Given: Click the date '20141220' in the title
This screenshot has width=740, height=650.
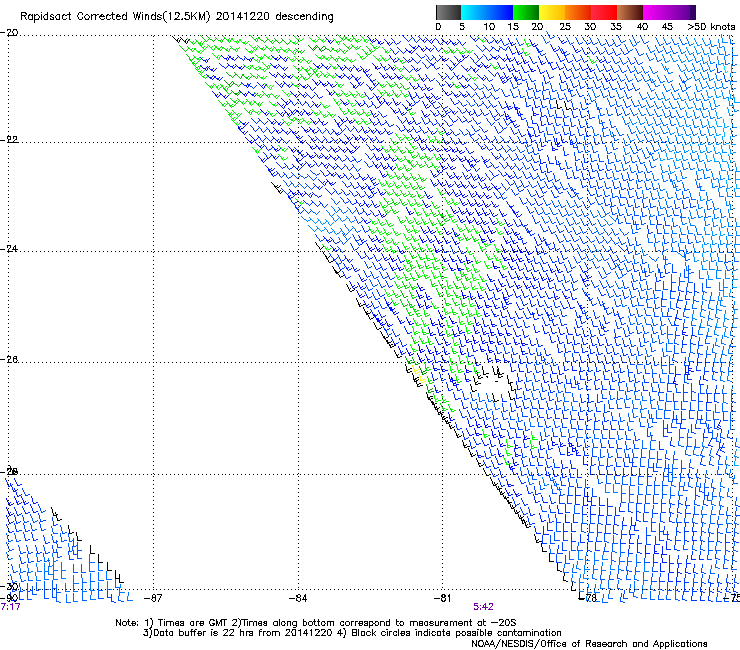Looking at the screenshot, I should [243, 17].
